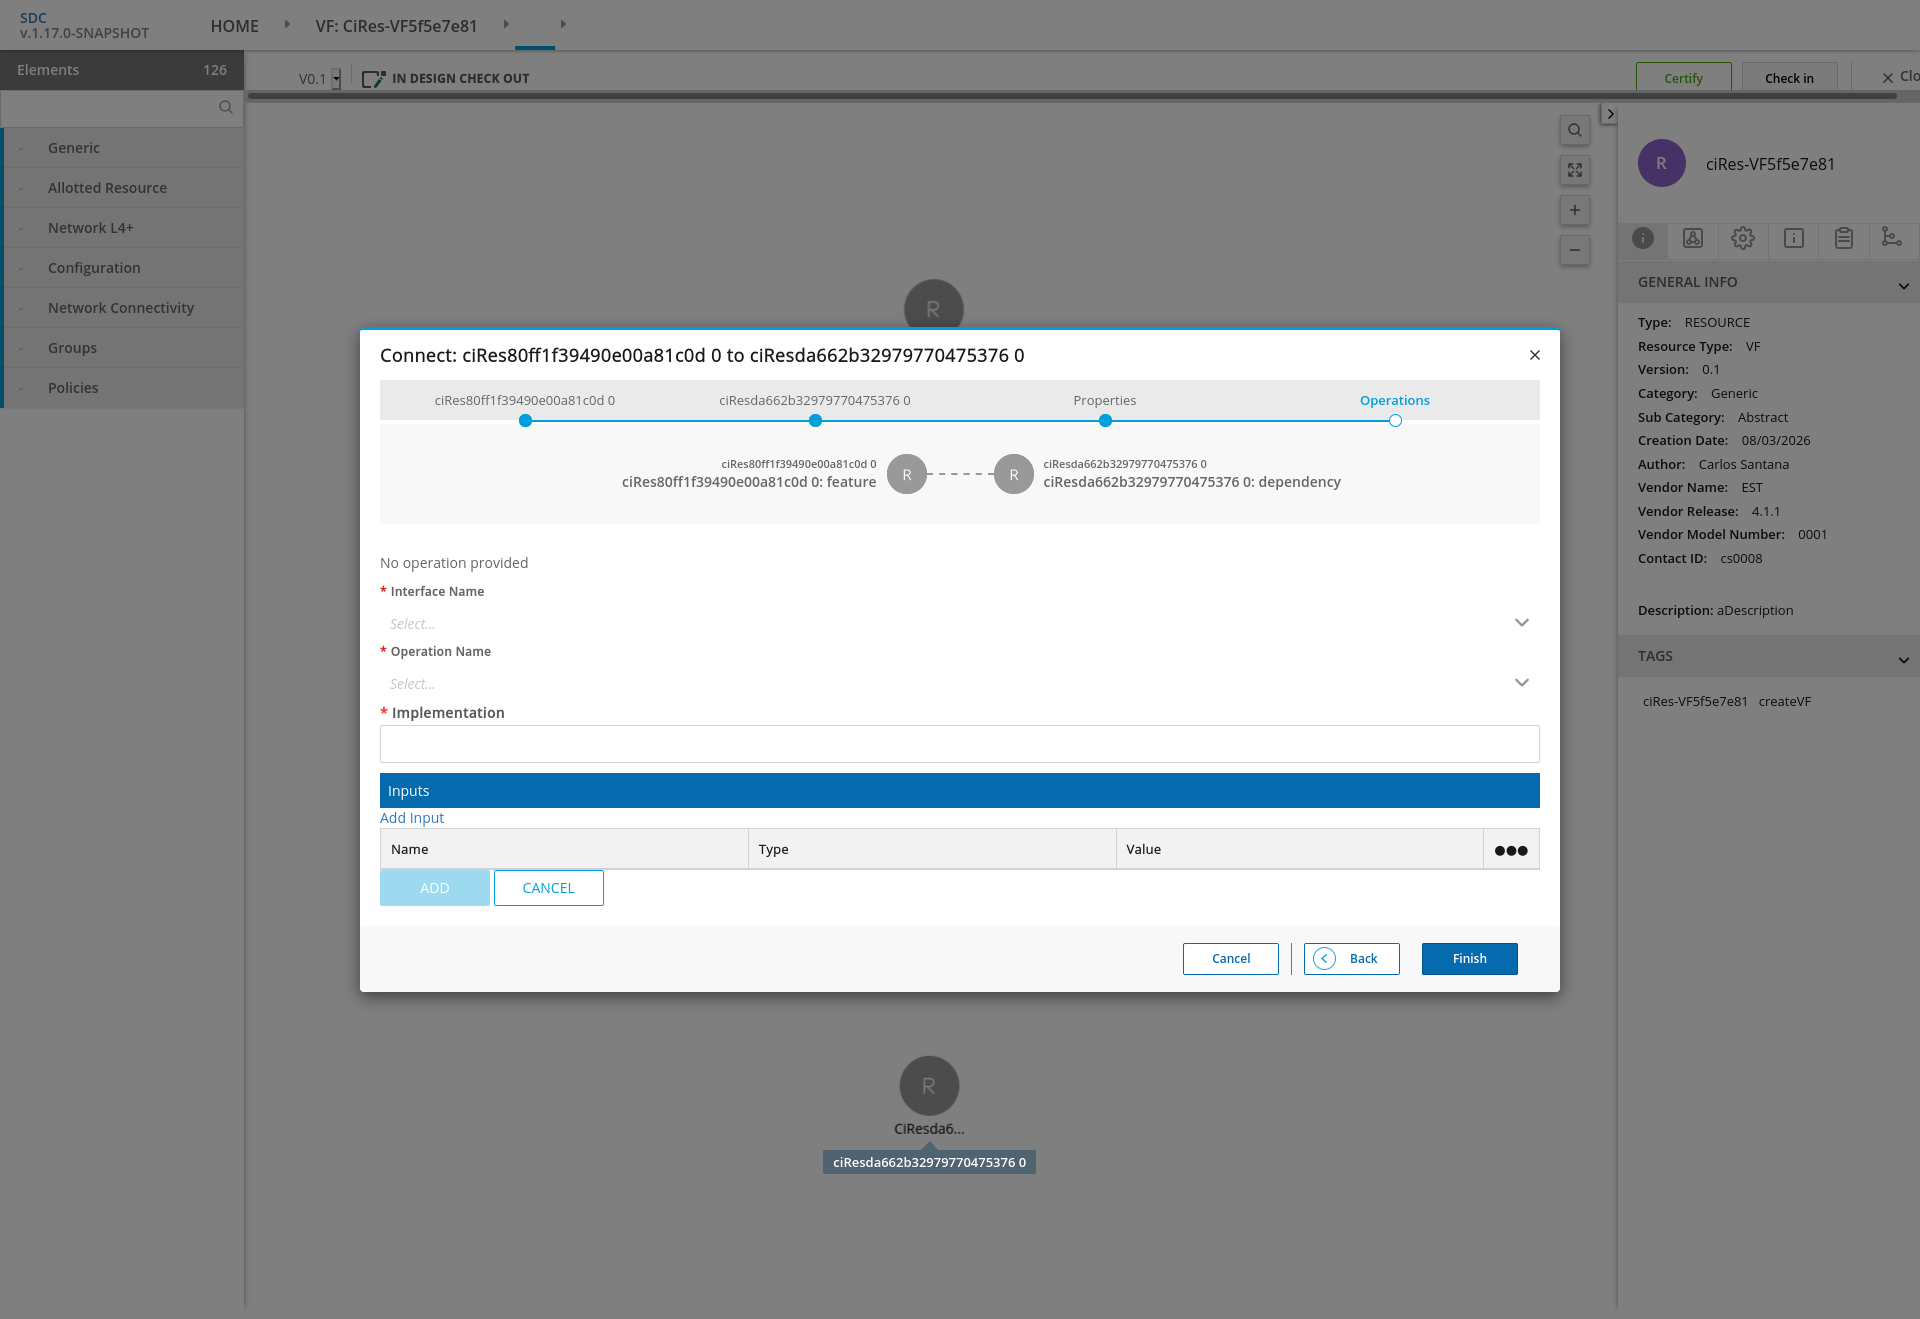Screen dimensions: 1920x1319
Task: Expand the Policies category
Action: pos(122,387)
